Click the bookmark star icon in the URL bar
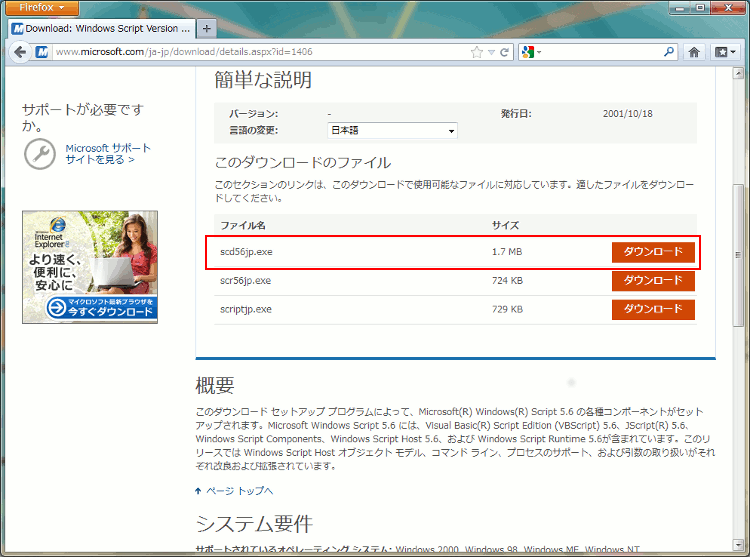The height and width of the screenshot is (557, 750). click(x=477, y=52)
